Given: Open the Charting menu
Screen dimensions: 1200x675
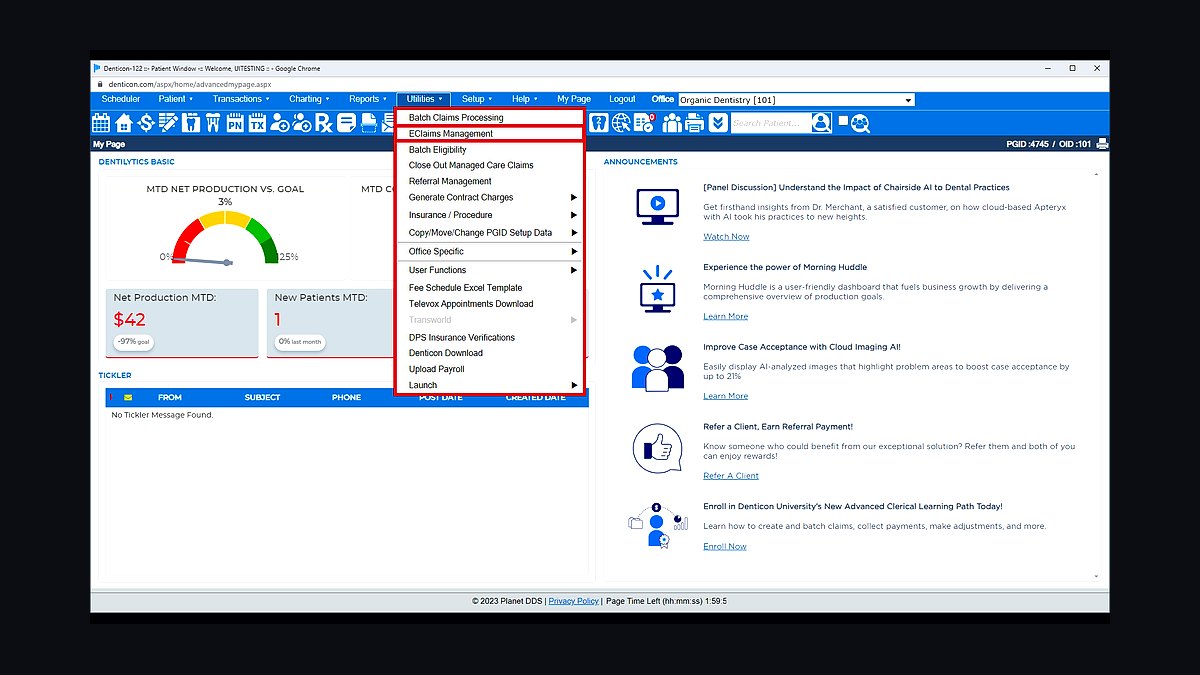Looking at the screenshot, I should pyautogui.click(x=310, y=99).
